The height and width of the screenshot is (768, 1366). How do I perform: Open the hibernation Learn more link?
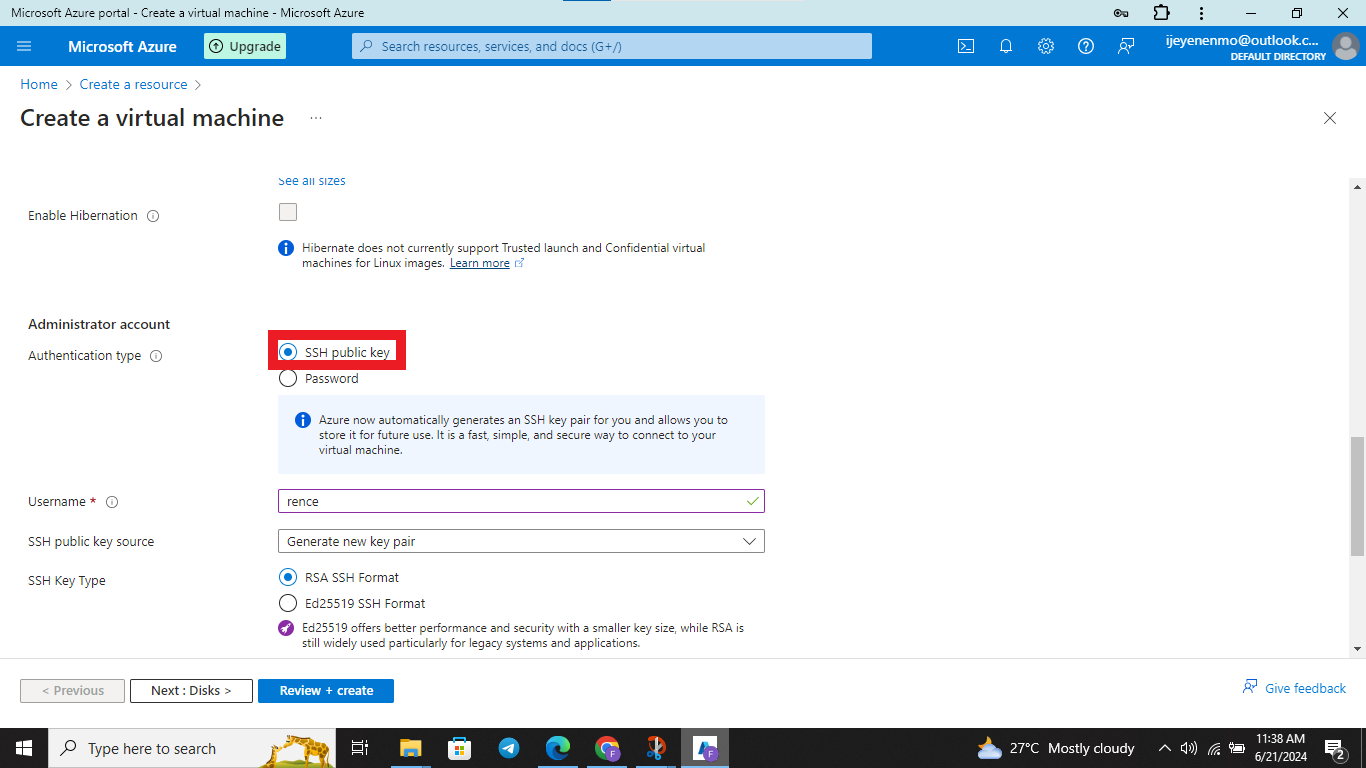point(480,263)
